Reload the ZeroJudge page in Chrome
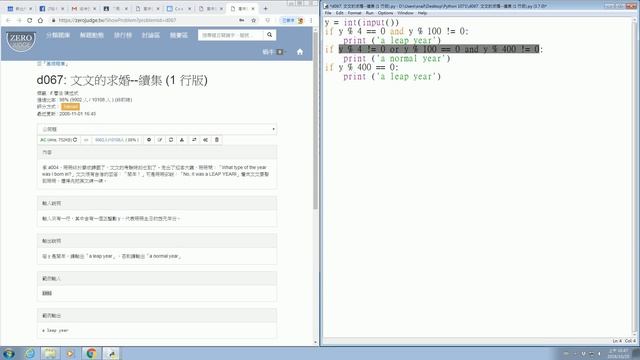Image resolution: width=640 pixels, height=360 pixels. pyautogui.click(x=29, y=20)
